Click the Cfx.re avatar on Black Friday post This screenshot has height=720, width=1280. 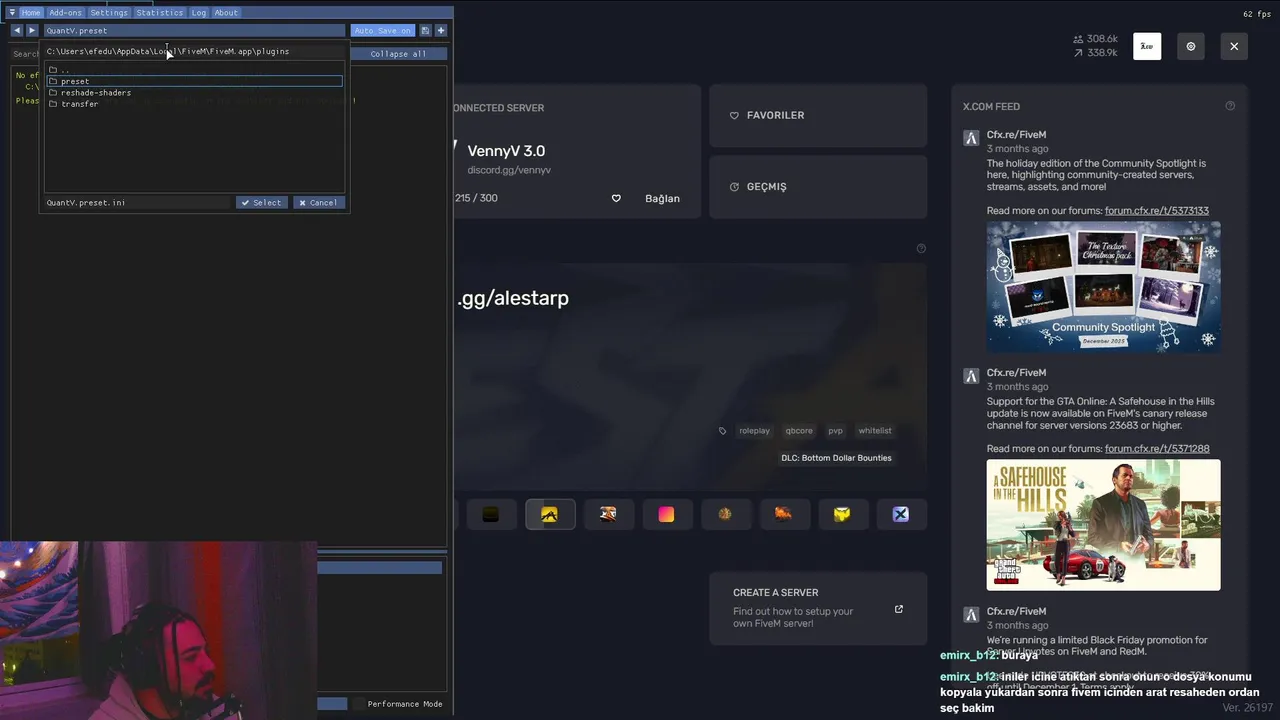pyautogui.click(x=971, y=615)
